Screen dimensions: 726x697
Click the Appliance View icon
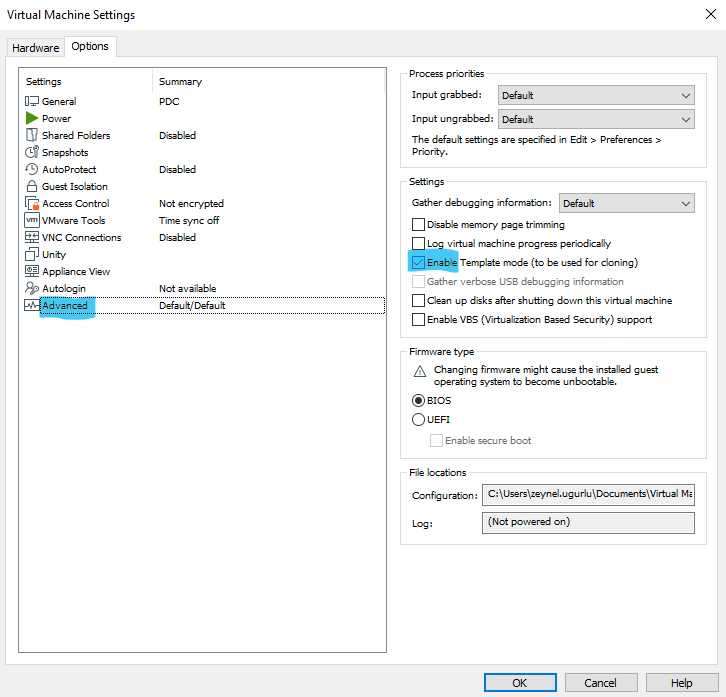pos(31,271)
